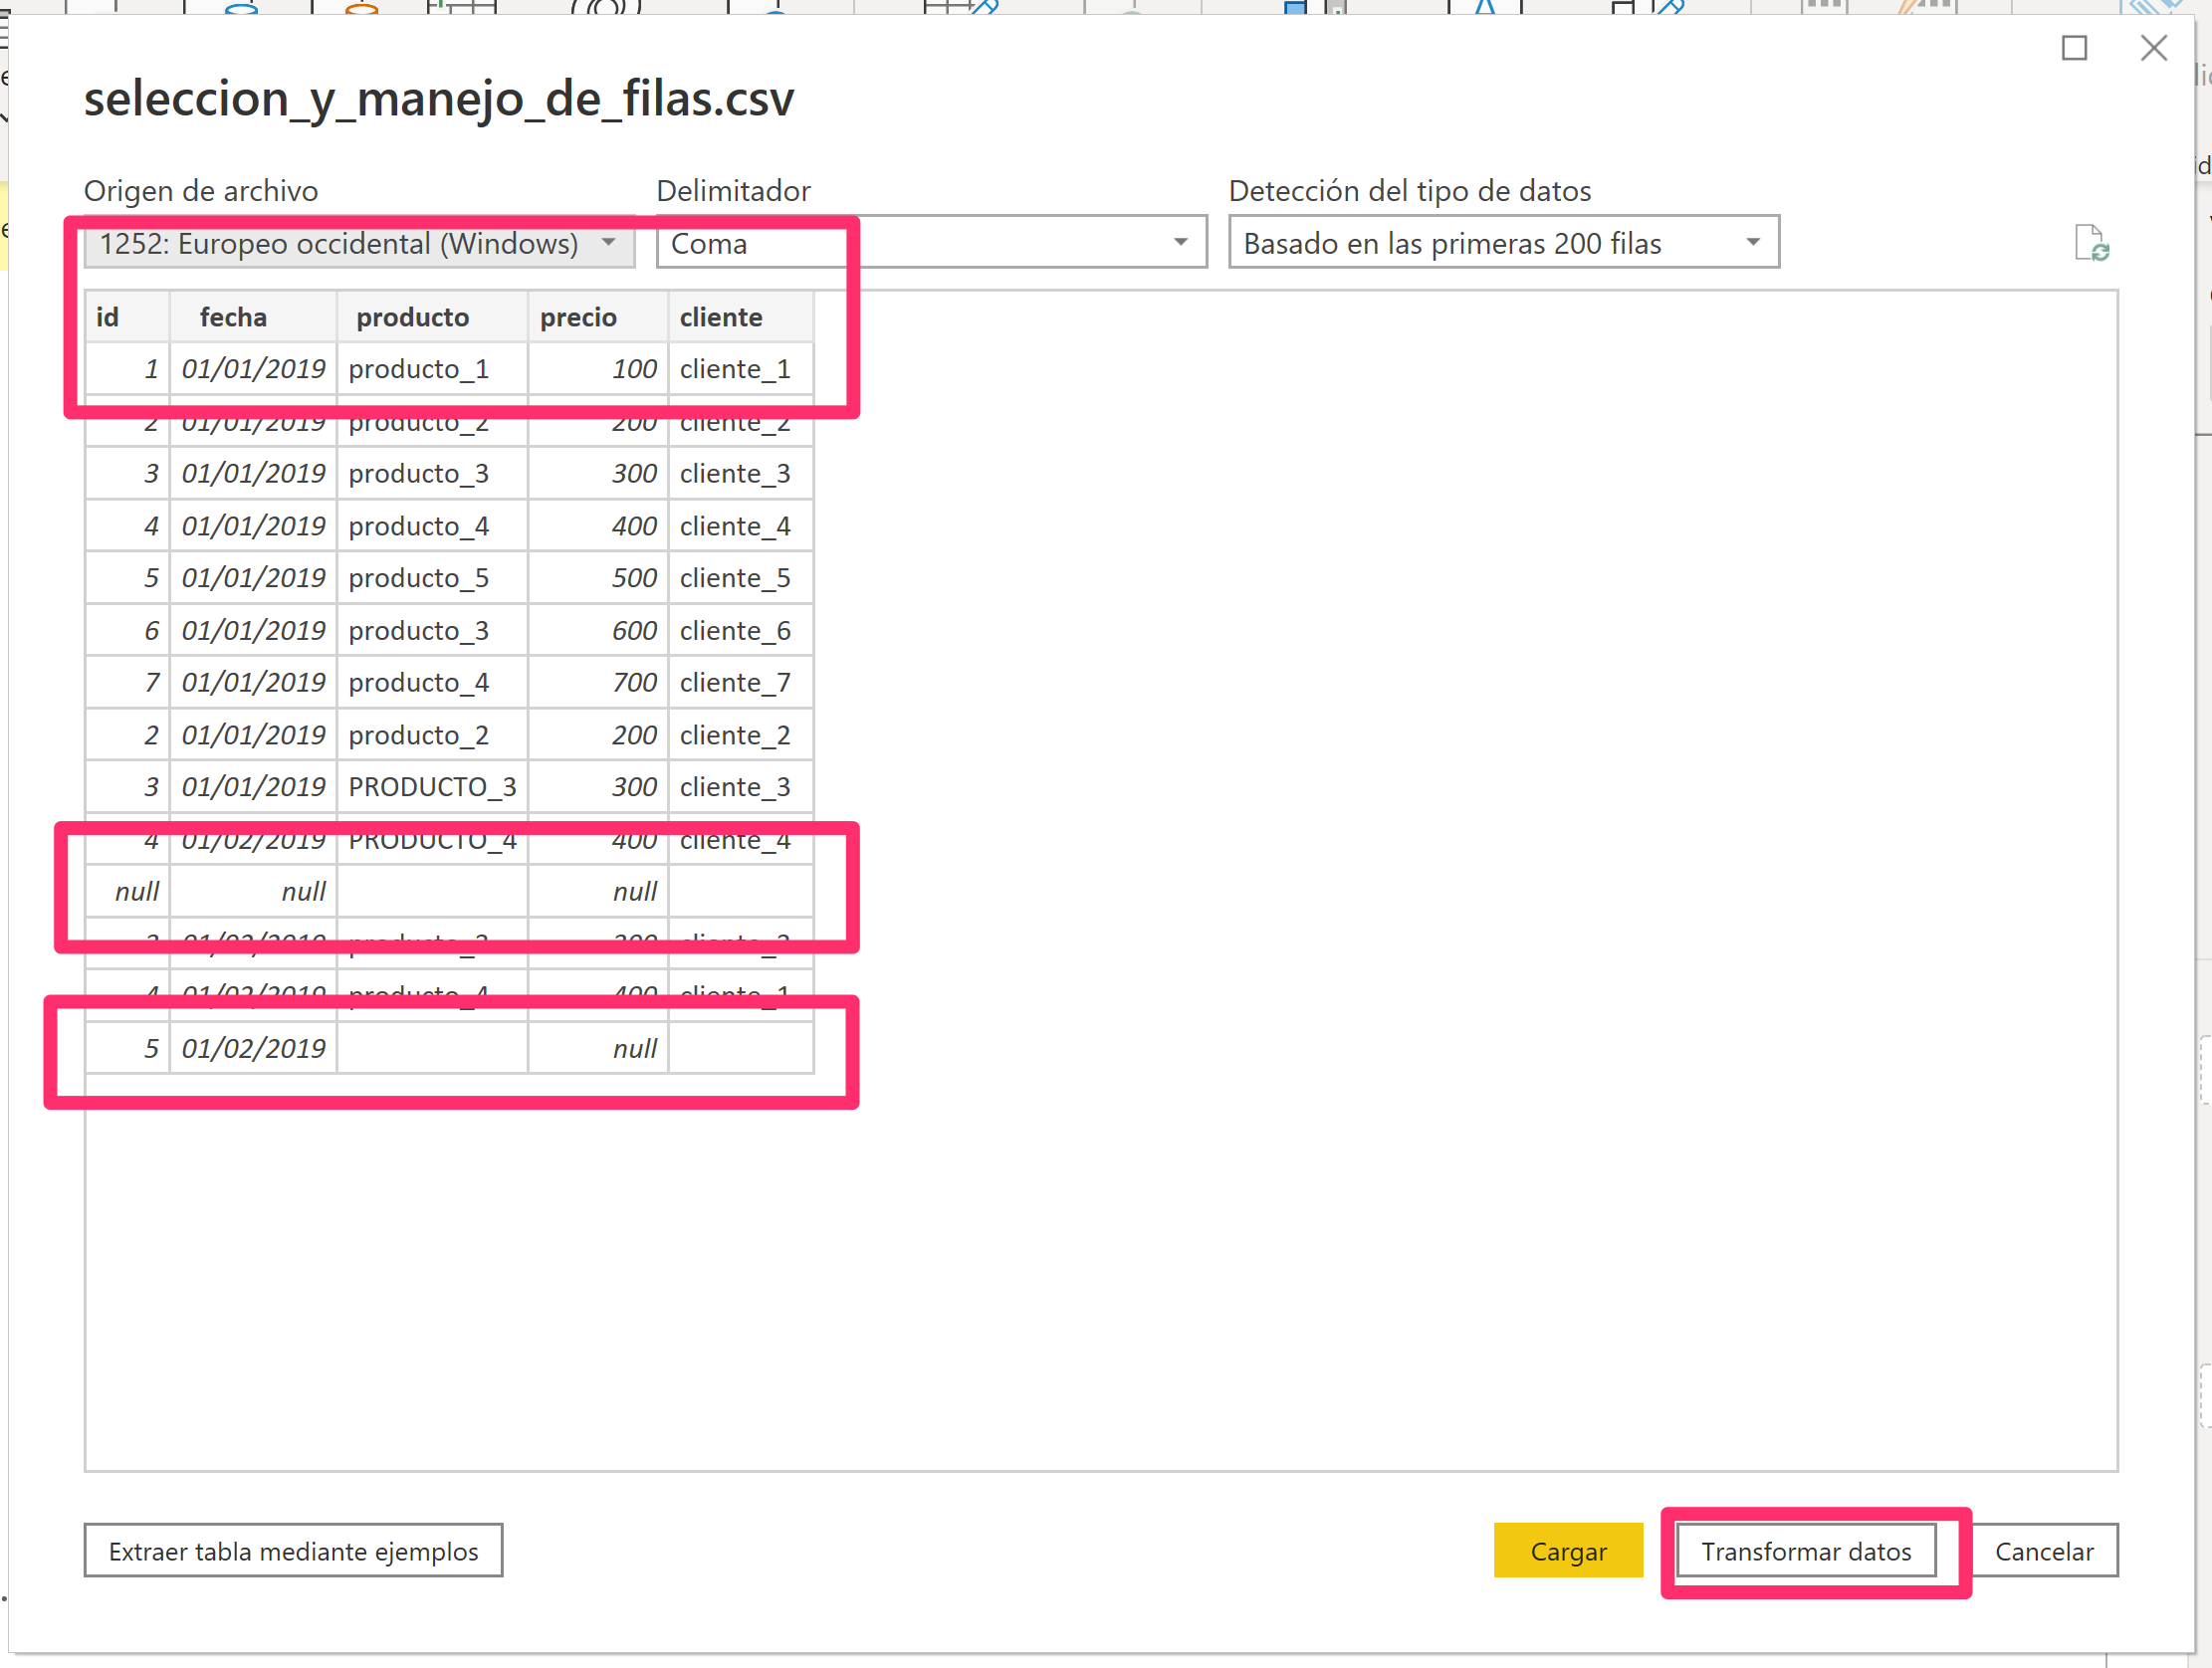This screenshot has height=1668, width=2212.
Task: Click the cell cliente_6
Action: 740,630
